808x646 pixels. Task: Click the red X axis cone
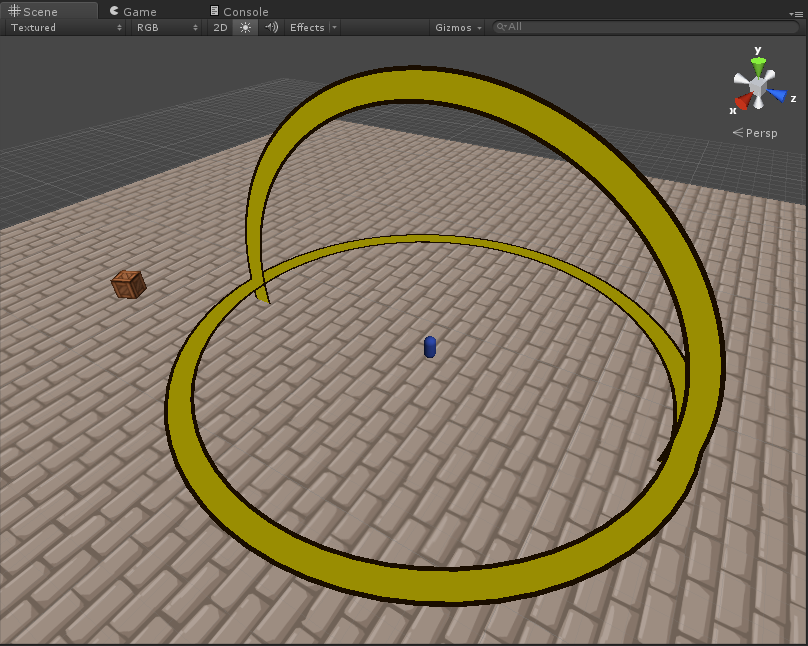[743, 101]
